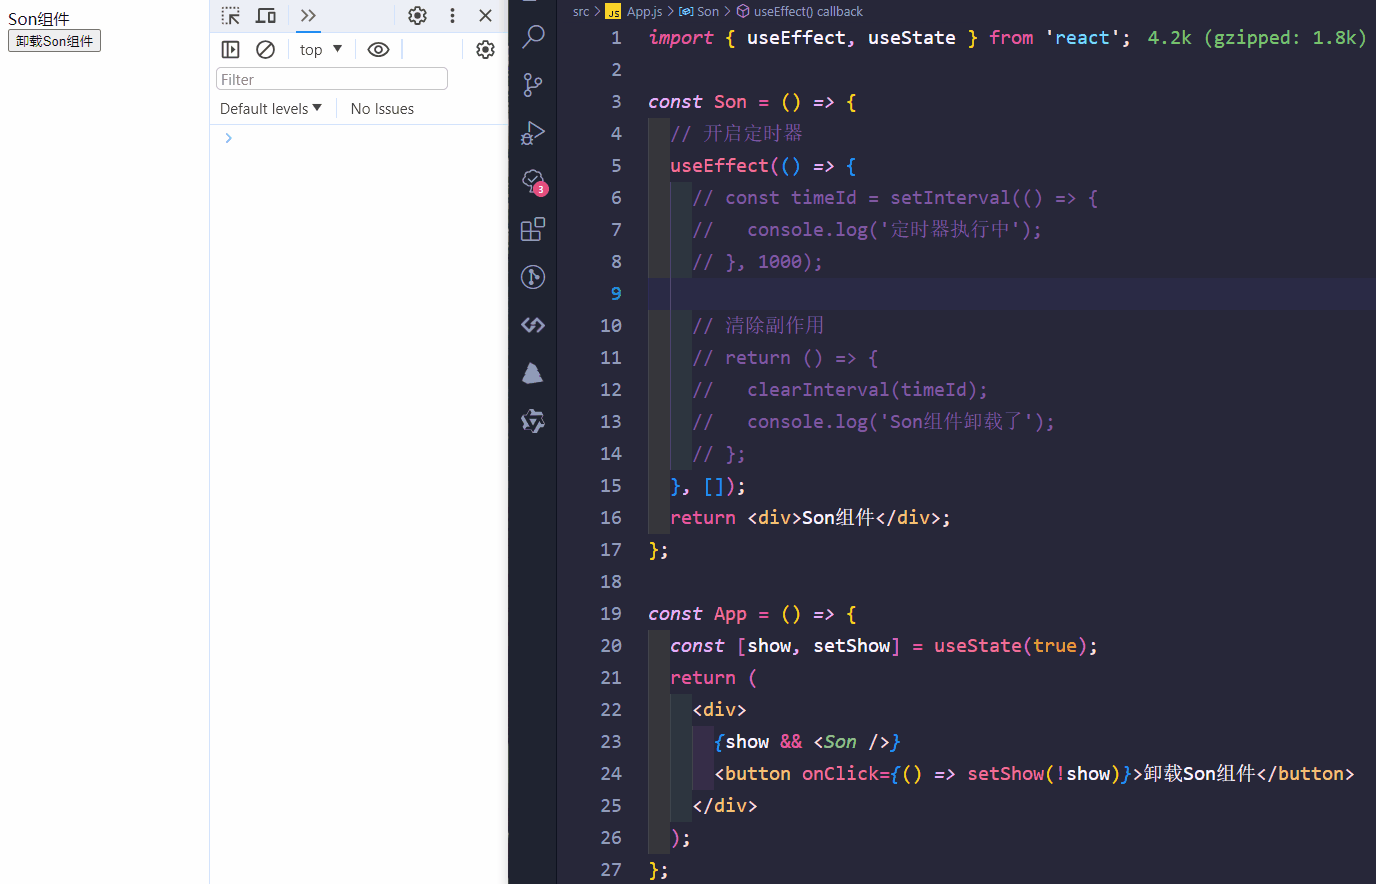Click the Son组件 JSX text on line 16
The width and height of the screenshot is (1376, 884).
838,518
